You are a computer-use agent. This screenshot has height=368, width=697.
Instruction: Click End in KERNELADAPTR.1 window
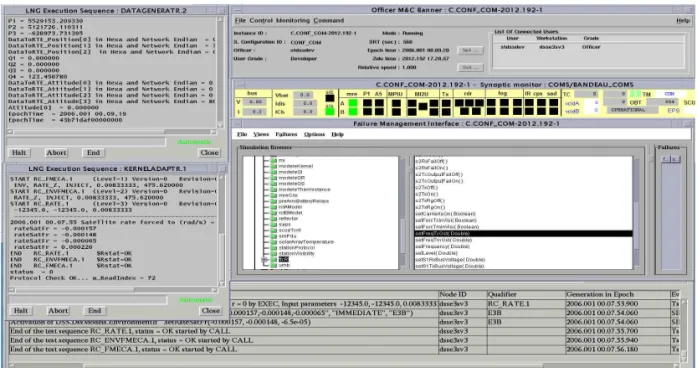tap(95, 311)
